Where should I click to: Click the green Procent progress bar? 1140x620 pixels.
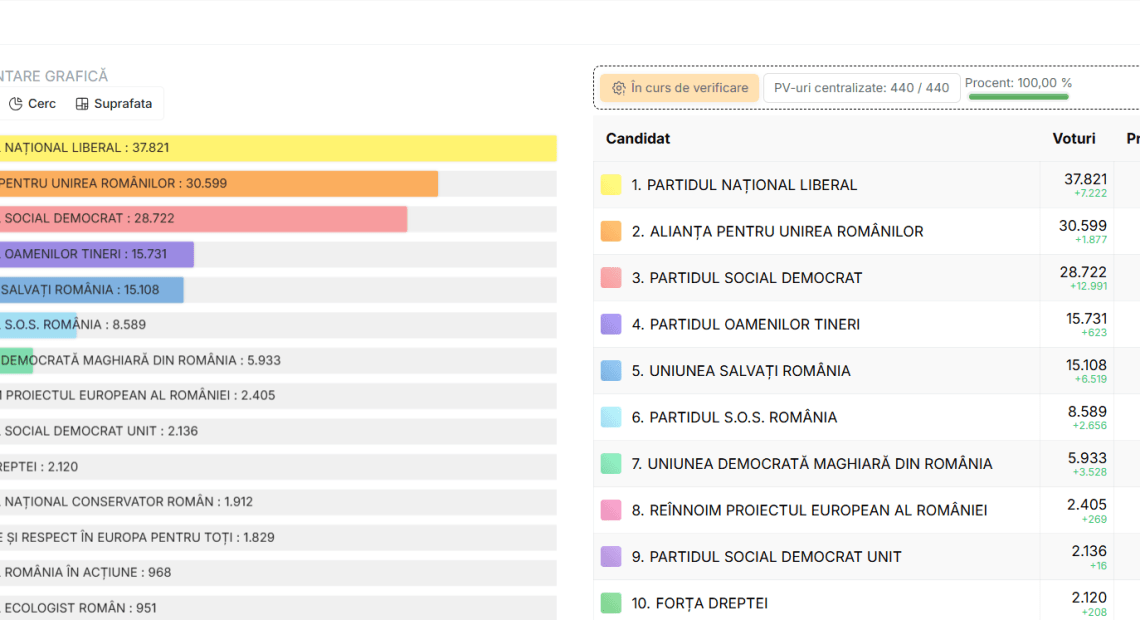pos(1018,97)
